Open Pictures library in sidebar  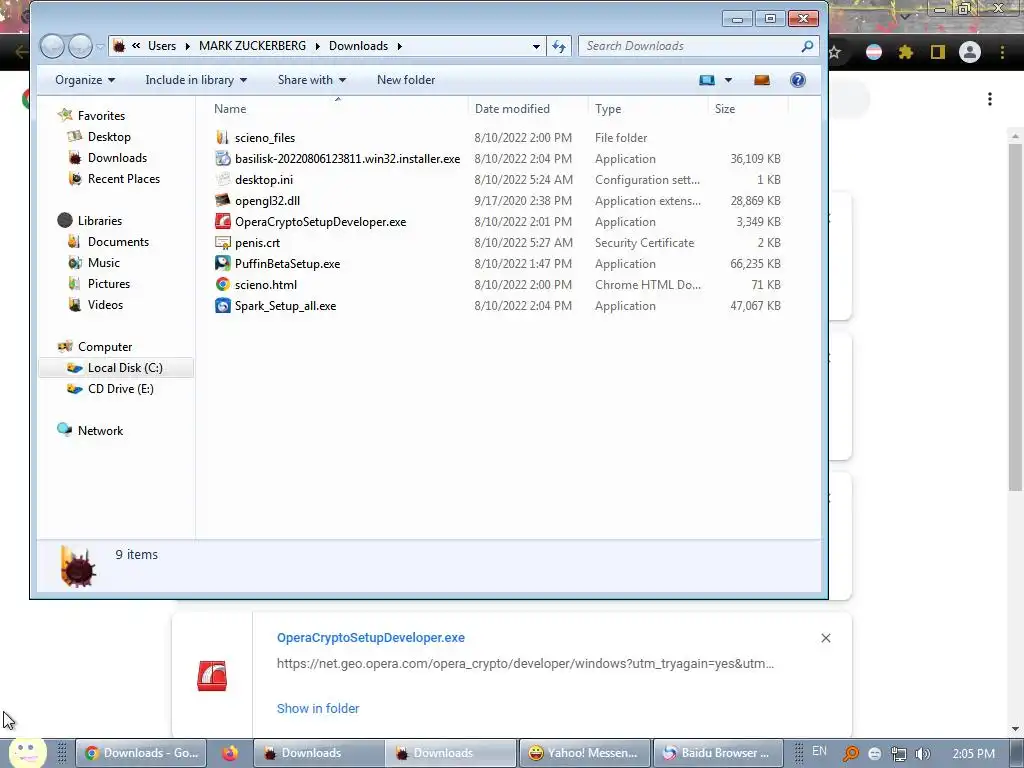(108, 283)
